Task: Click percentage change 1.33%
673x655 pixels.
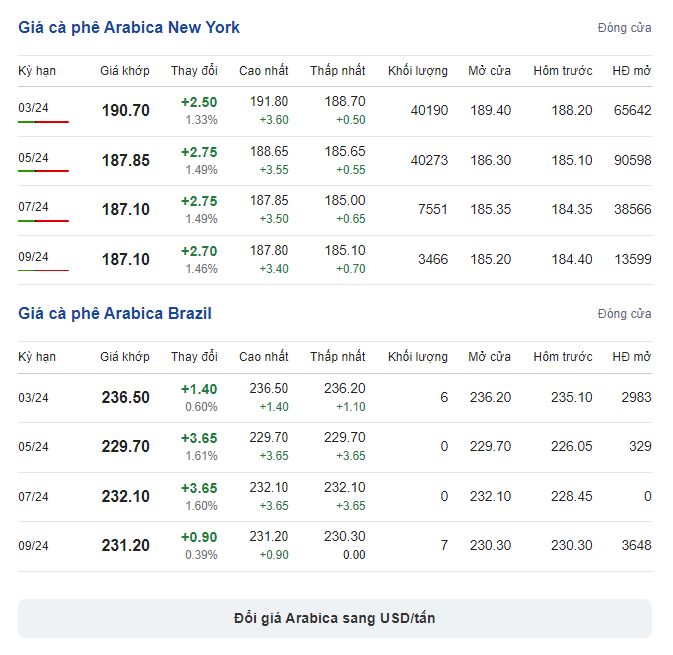Action: click(201, 120)
